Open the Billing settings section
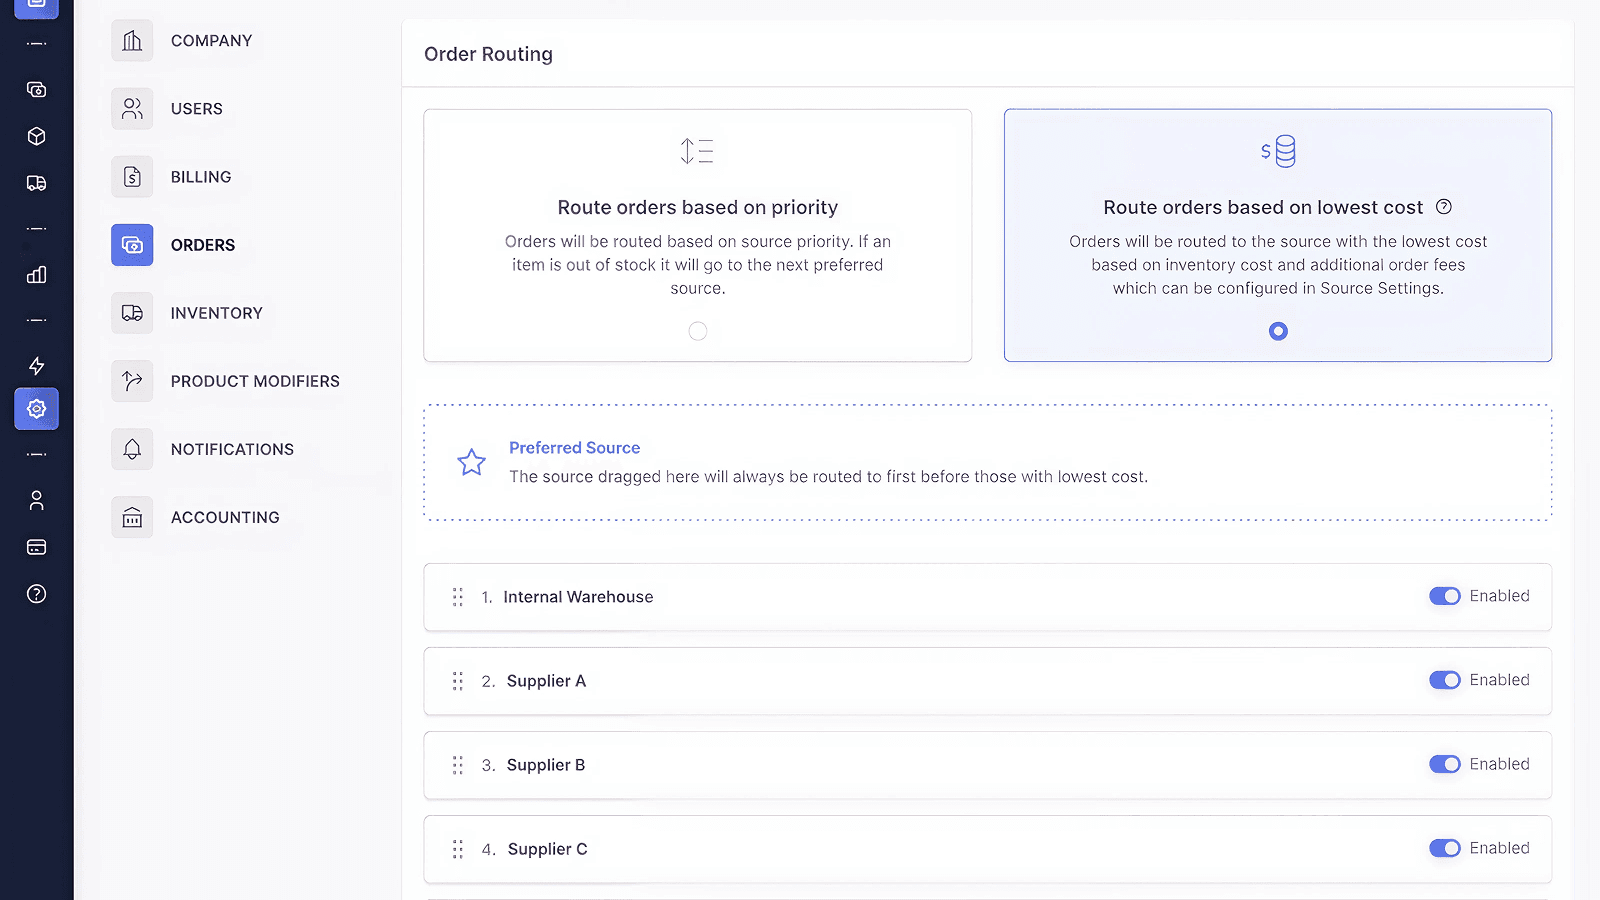Viewport: 1600px width, 900px height. pos(201,177)
